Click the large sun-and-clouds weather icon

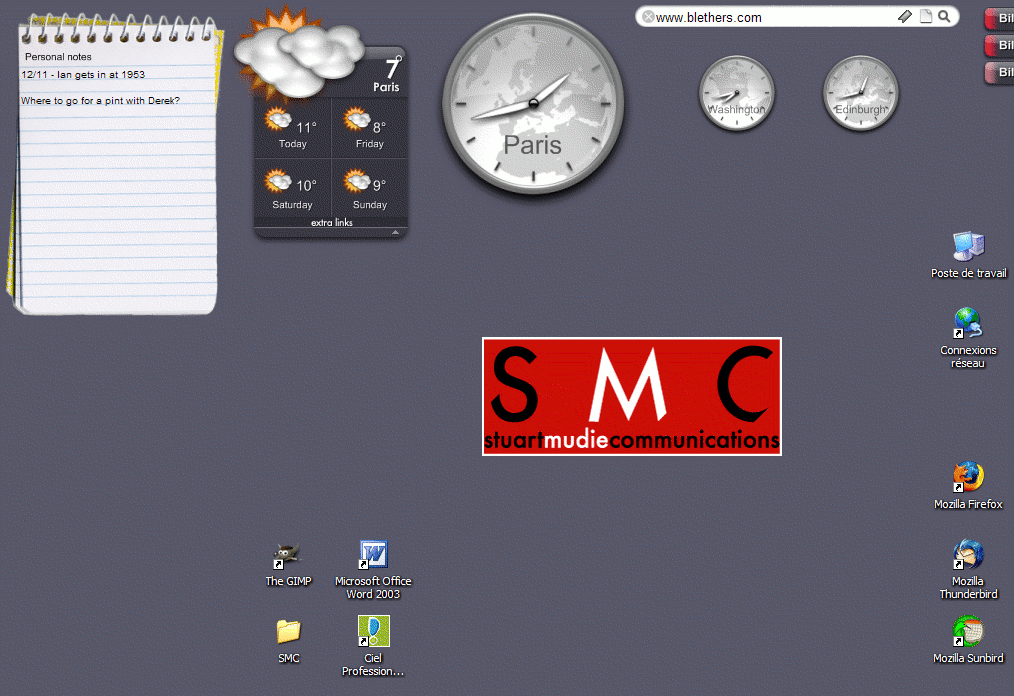pos(297,55)
